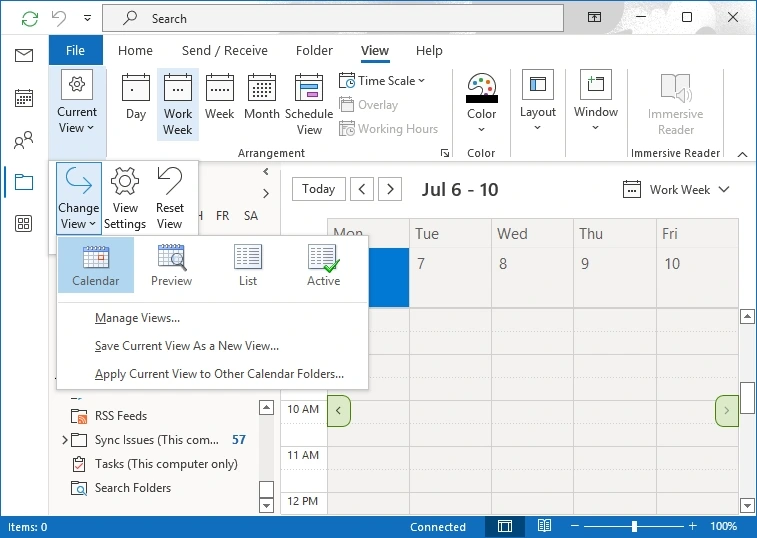Switch to Reading view in status bar

coord(545,526)
